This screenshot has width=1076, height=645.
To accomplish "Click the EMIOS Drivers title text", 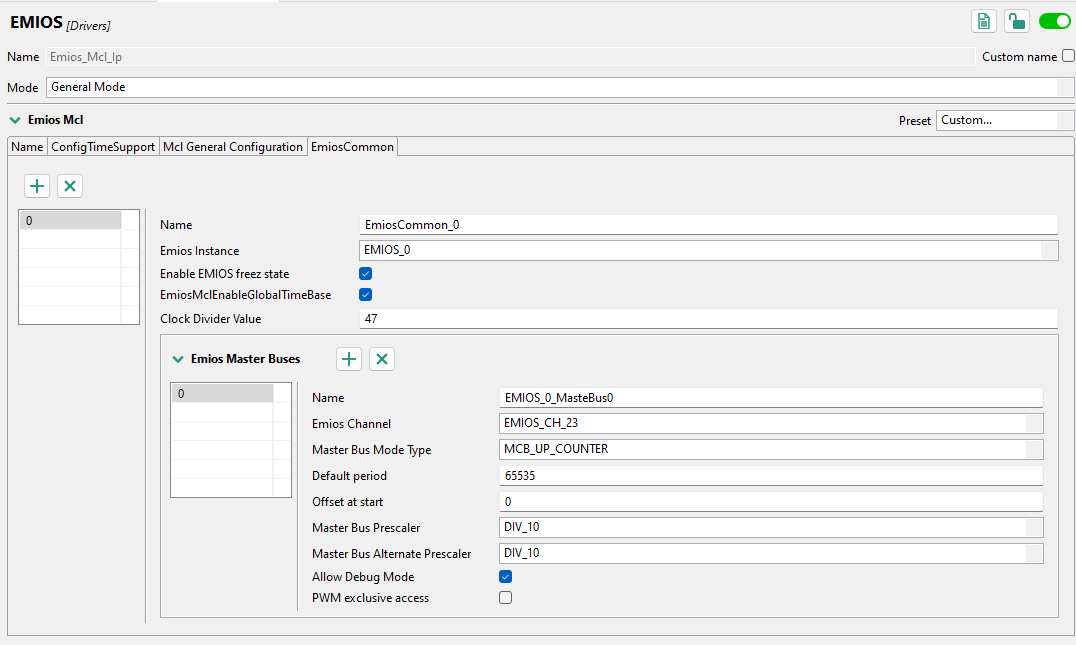I will (x=60, y=23).
